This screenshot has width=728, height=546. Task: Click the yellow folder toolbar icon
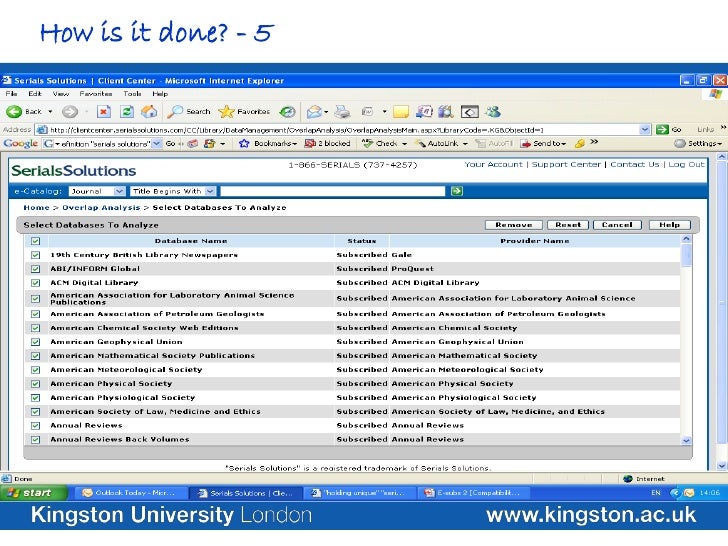(x=401, y=111)
